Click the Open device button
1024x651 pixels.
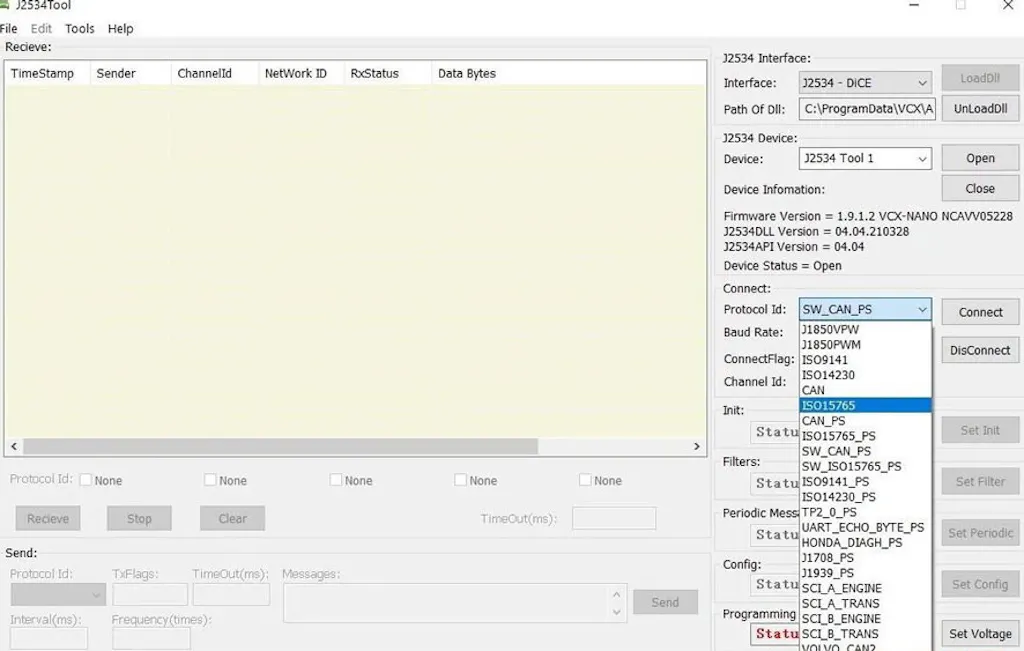tap(980, 158)
